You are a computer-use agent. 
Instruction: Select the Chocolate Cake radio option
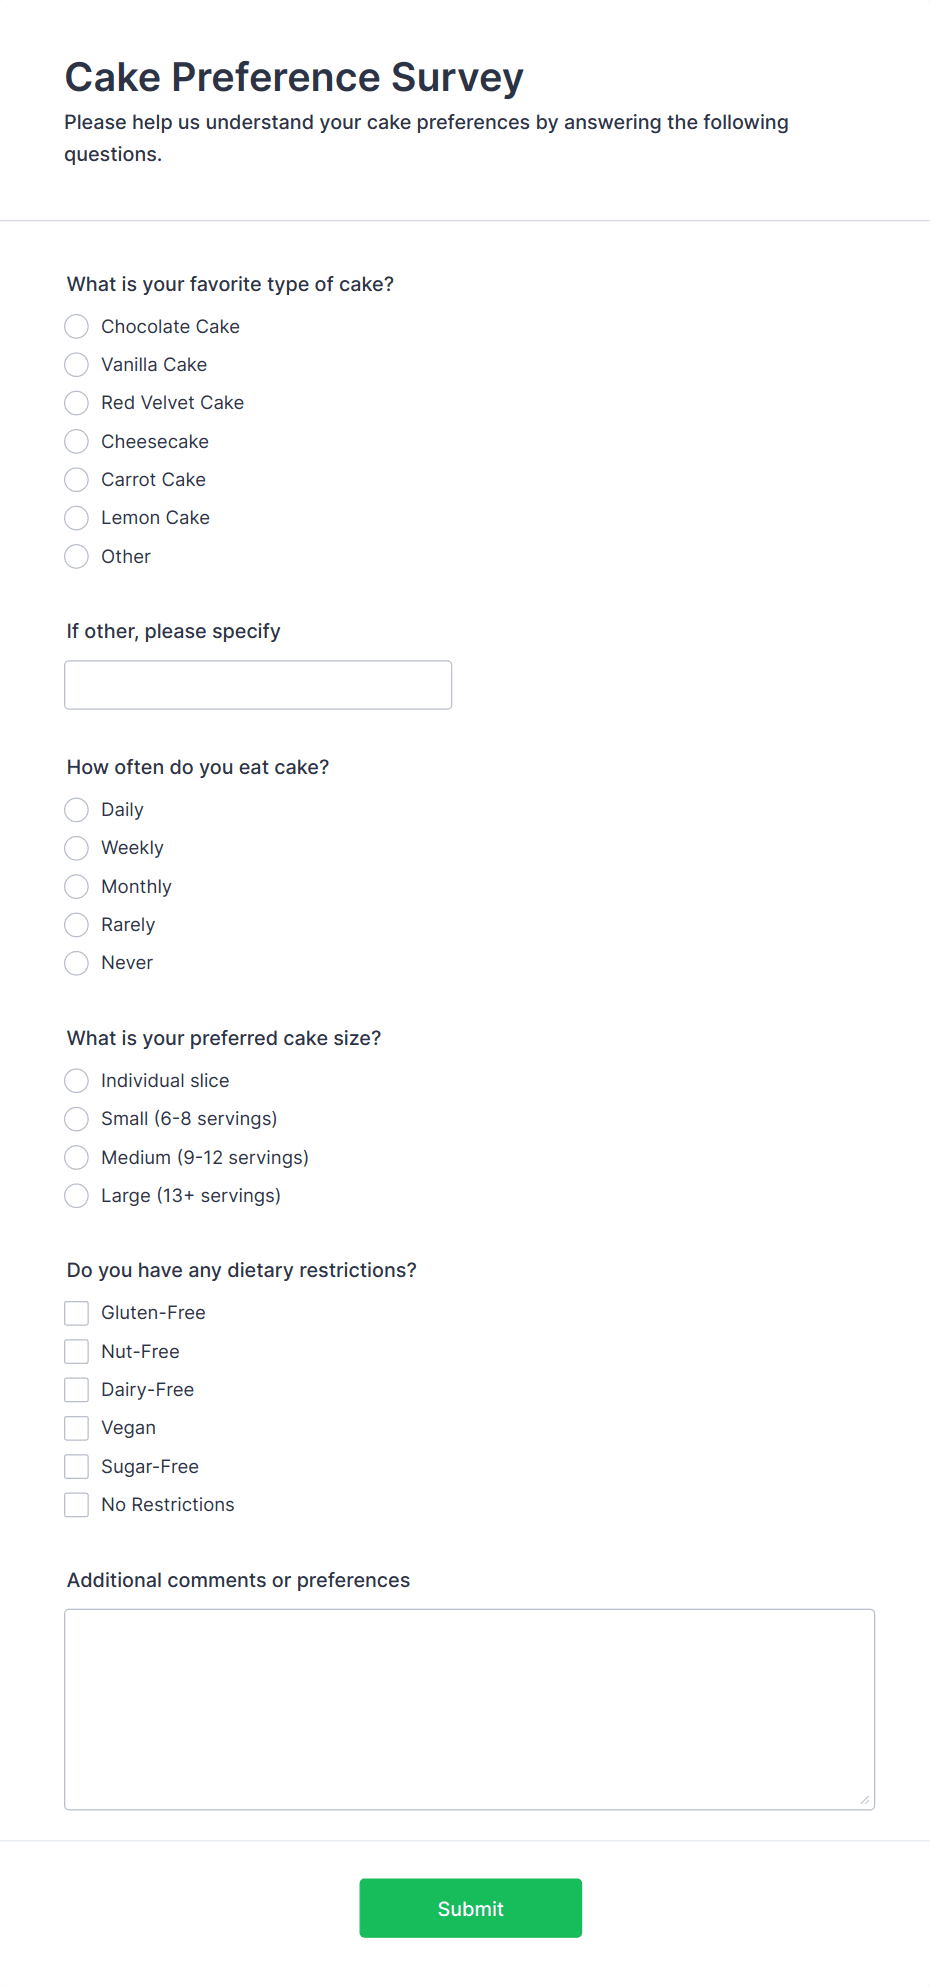click(x=77, y=327)
